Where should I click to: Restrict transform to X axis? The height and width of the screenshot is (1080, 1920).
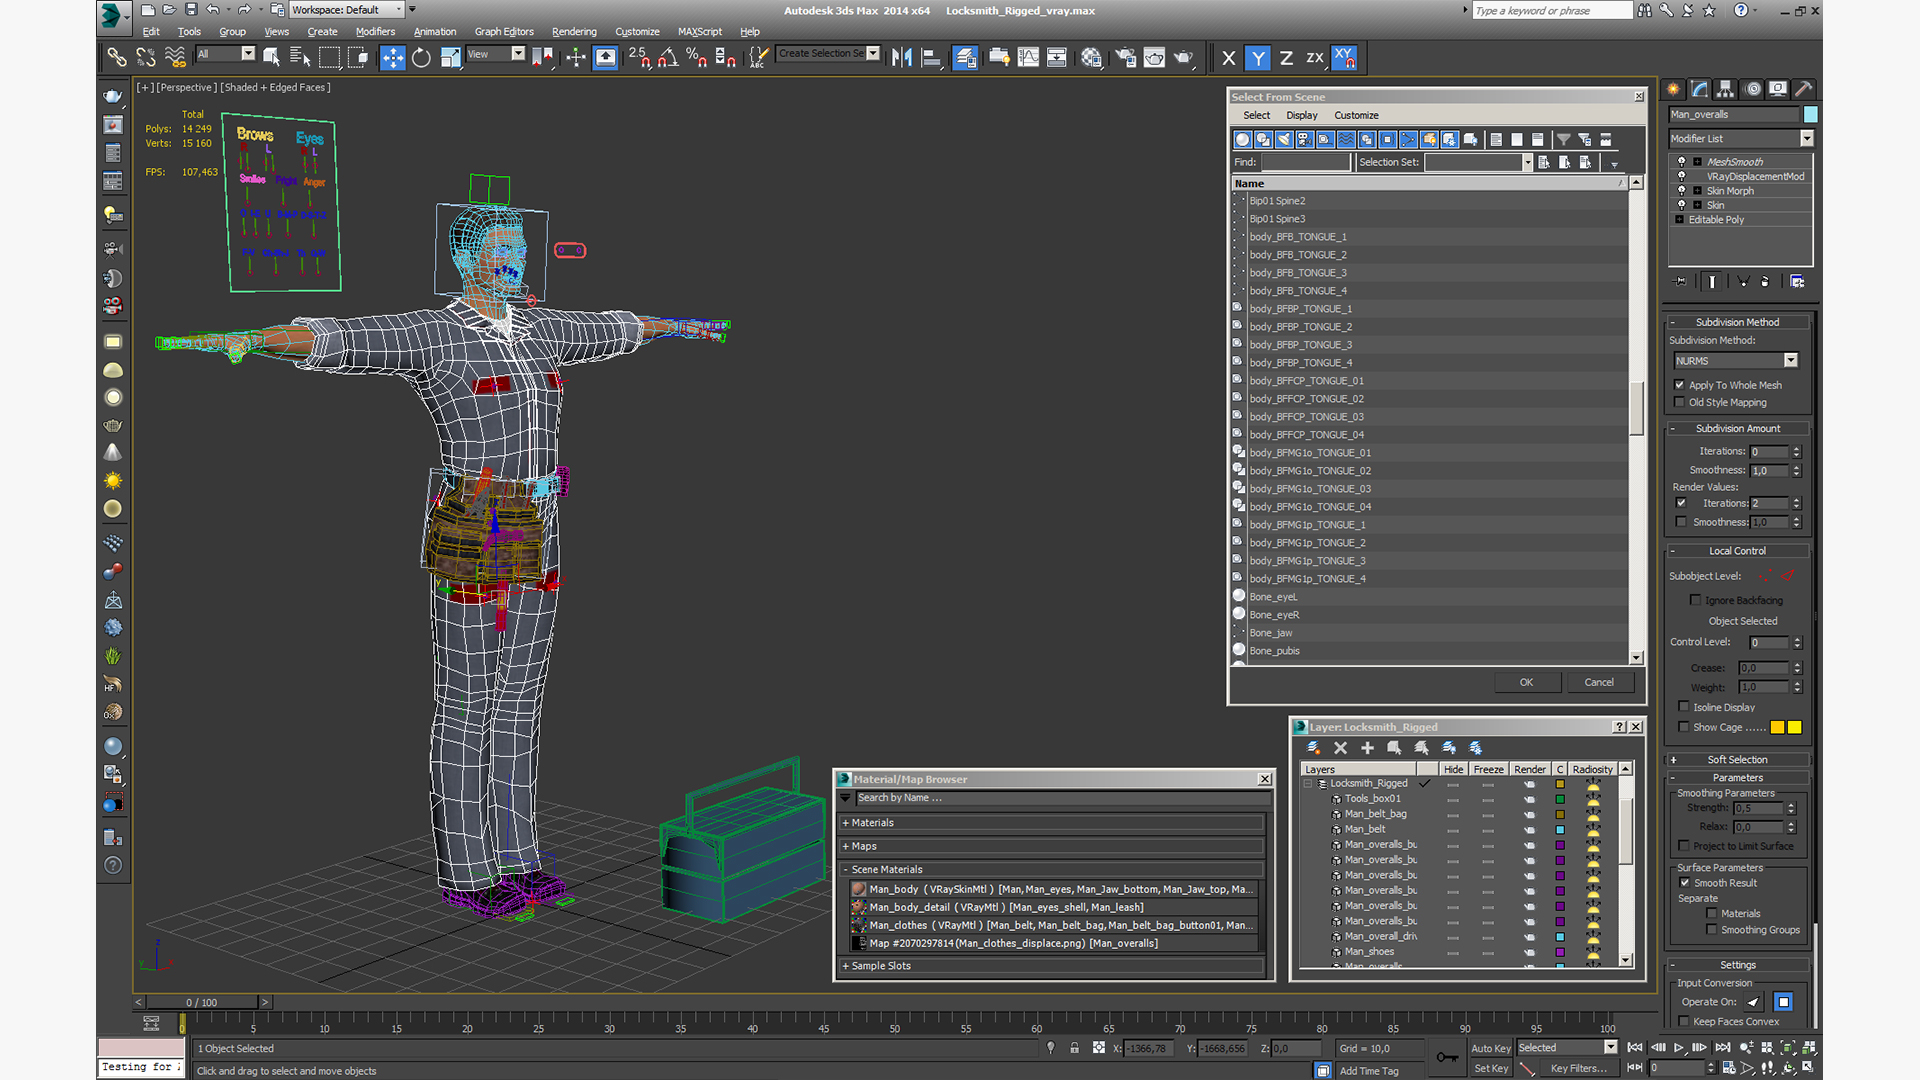(1229, 58)
